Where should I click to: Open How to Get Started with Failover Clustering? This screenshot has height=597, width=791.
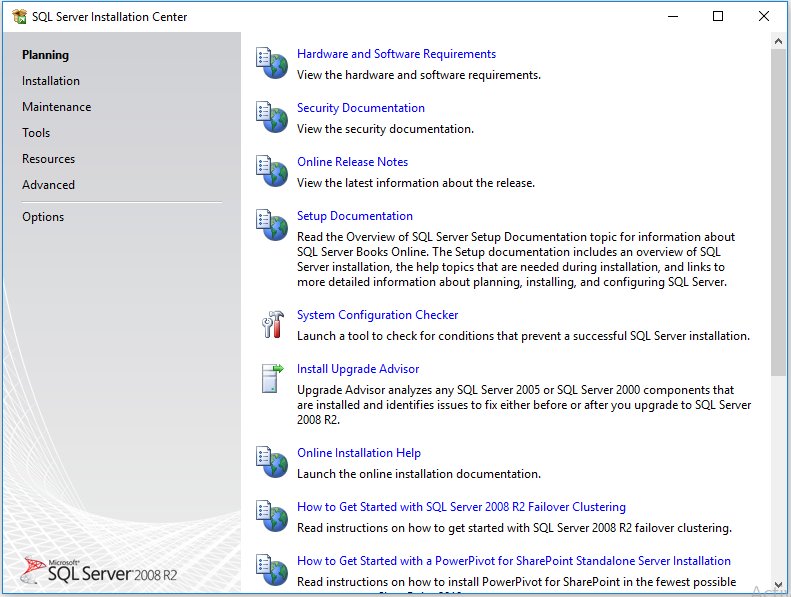(x=461, y=507)
